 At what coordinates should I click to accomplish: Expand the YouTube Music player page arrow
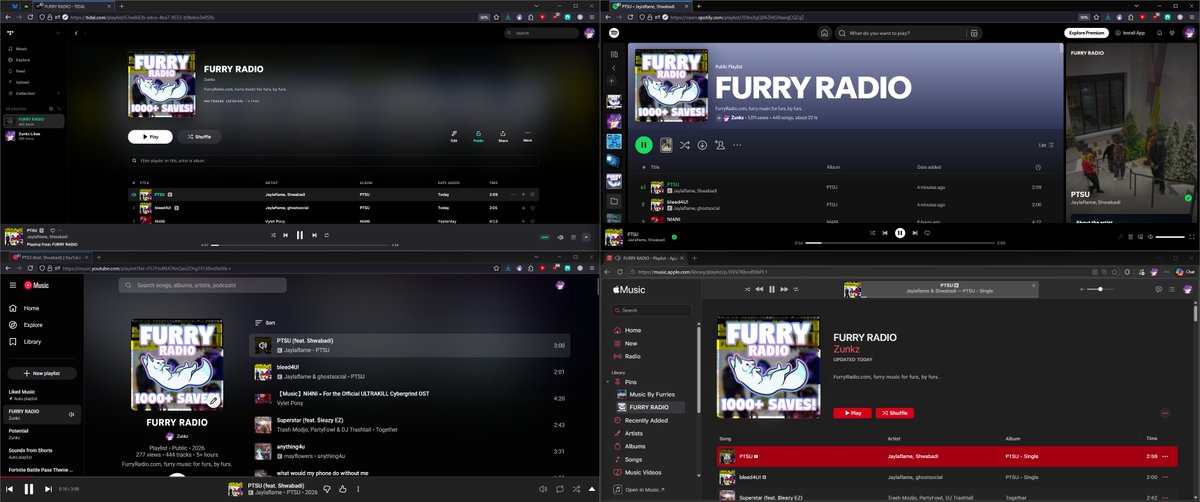pos(592,490)
